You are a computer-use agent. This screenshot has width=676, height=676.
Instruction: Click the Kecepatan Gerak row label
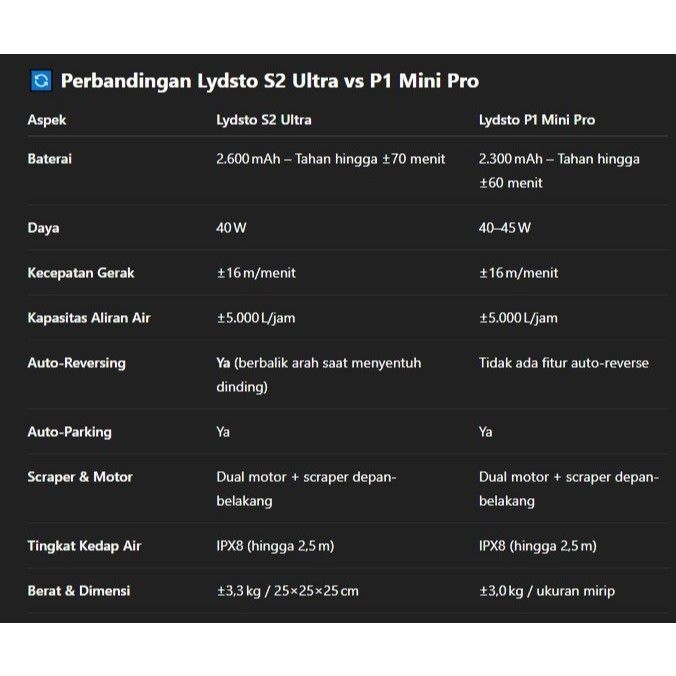tap(81, 272)
